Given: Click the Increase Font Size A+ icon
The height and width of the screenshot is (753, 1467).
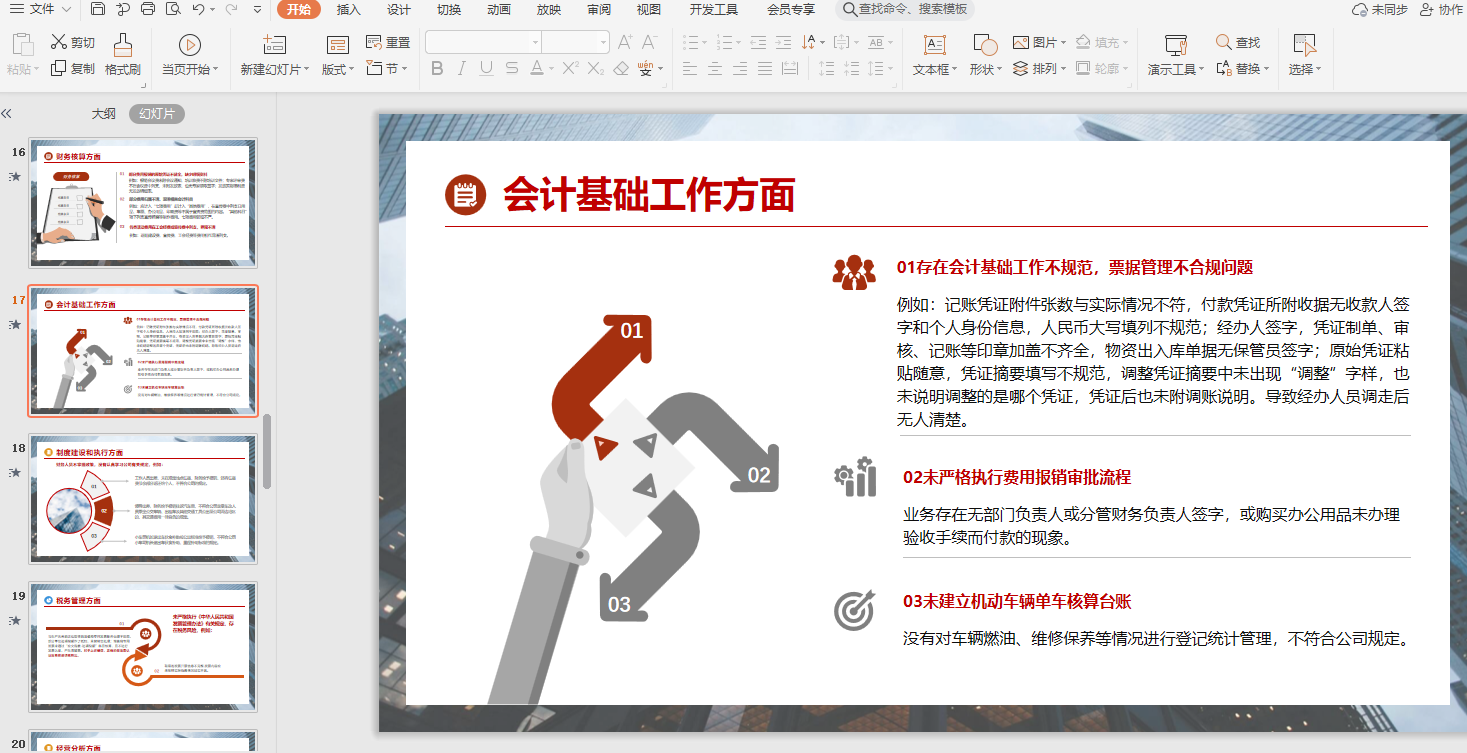Looking at the screenshot, I should pyautogui.click(x=625, y=43).
